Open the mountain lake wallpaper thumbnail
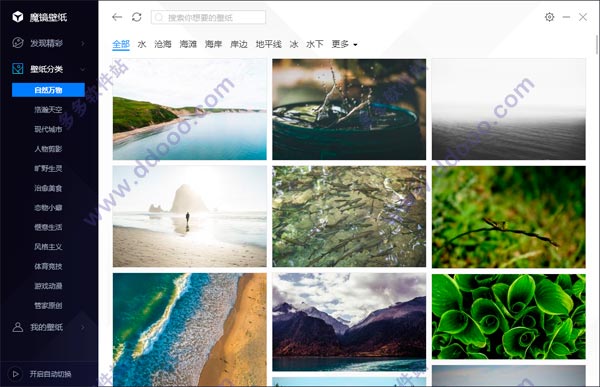The width and height of the screenshot is (600, 387). tap(349, 322)
